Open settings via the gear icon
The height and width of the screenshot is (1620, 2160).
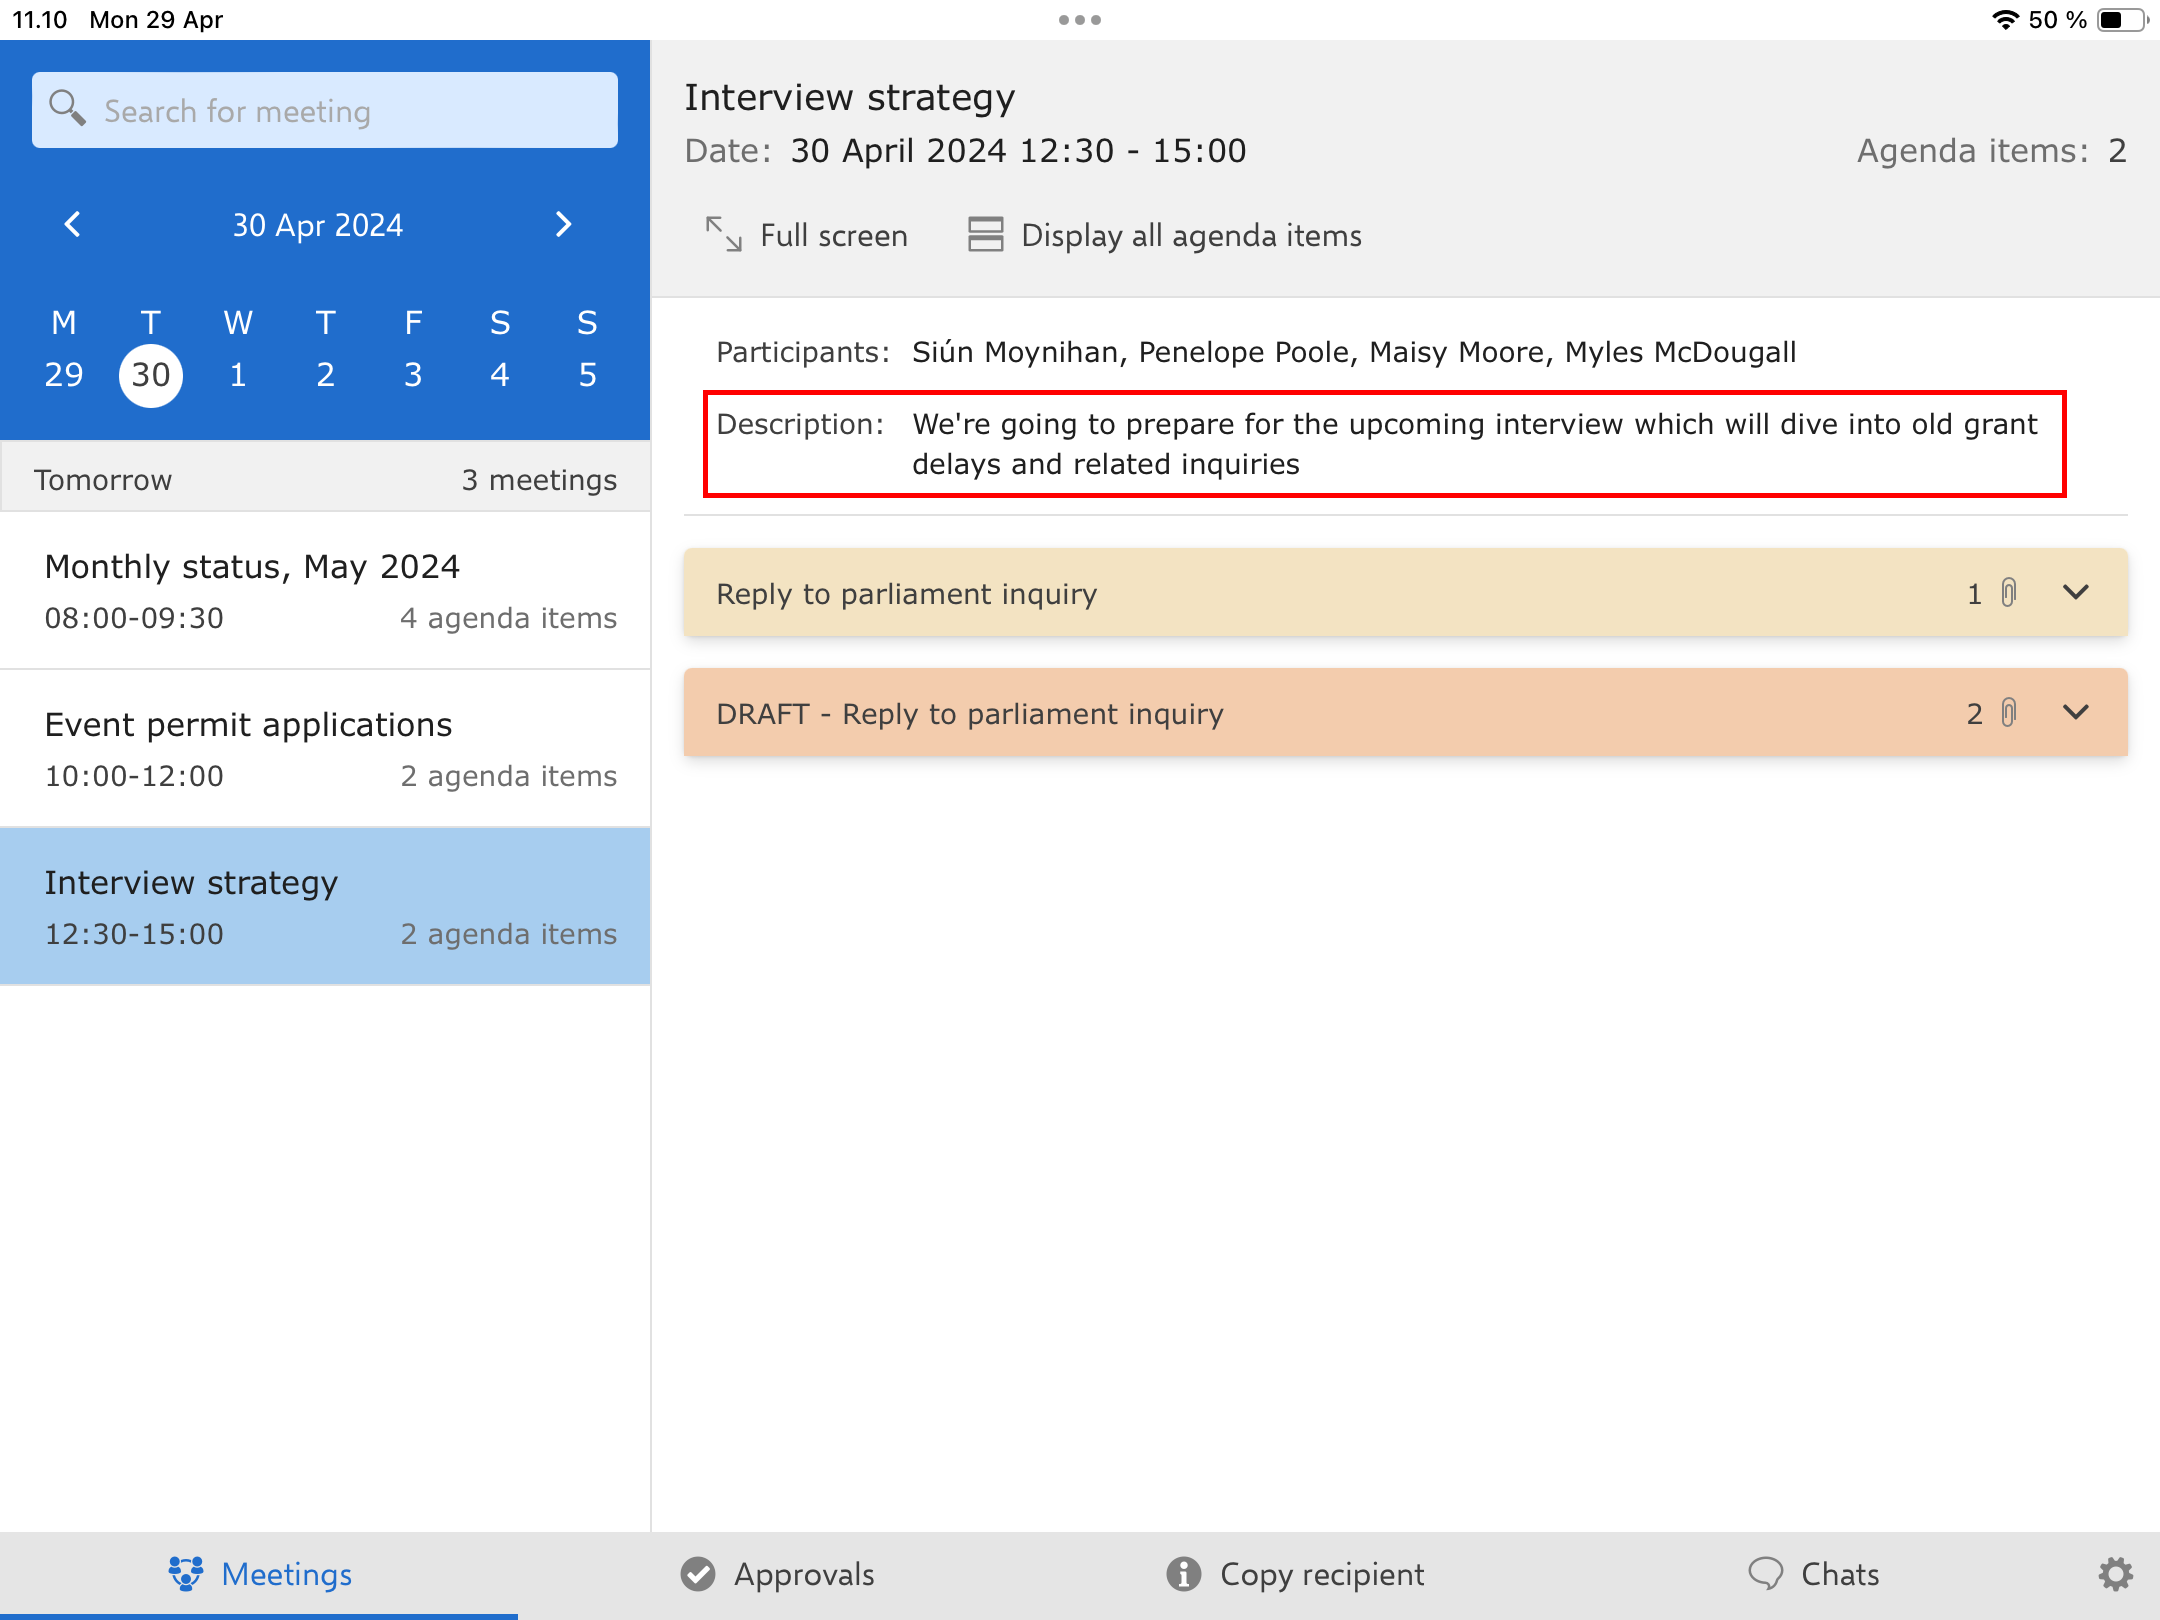(2114, 1574)
